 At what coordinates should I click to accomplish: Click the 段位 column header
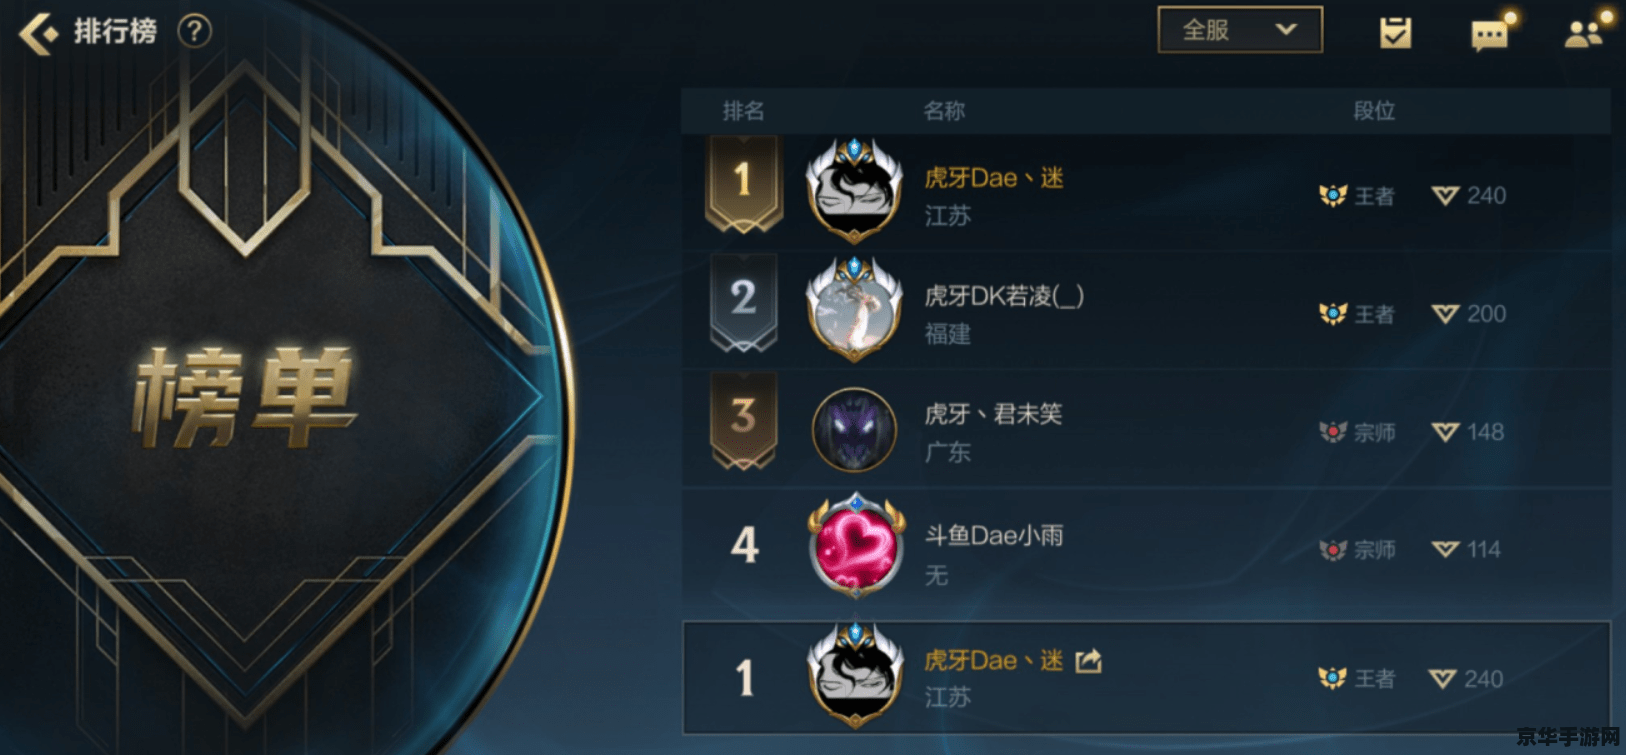[1374, 110]
